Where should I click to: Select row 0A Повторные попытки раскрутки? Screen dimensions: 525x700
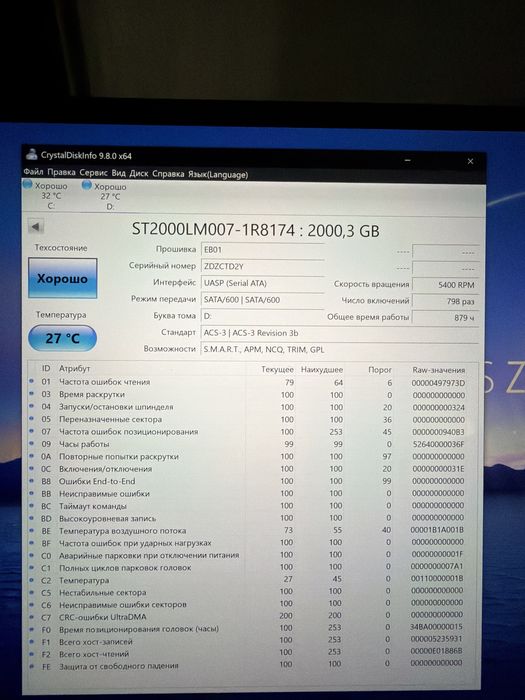[x=252, y=457]
